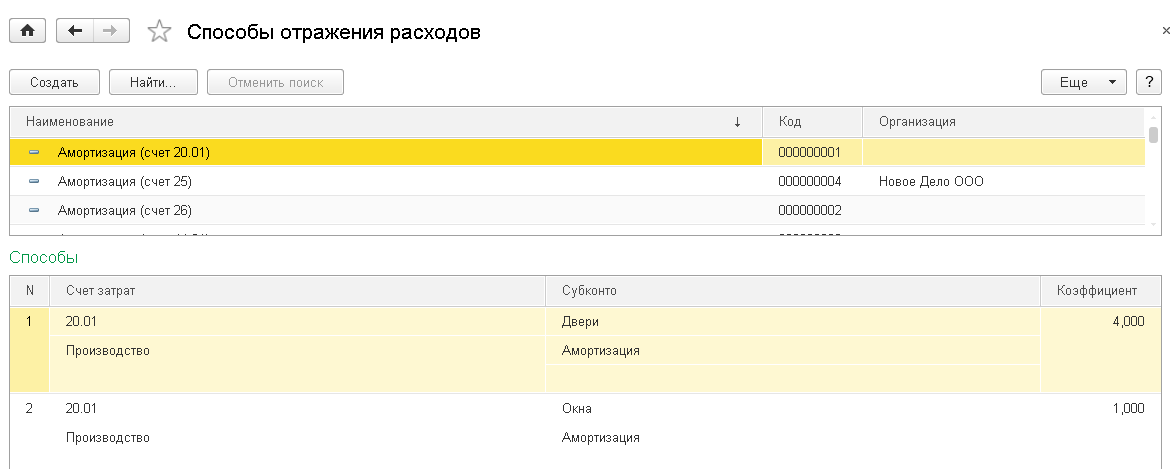Select the Окна subconto cell
The height and width of the screenshot is (469, 1172).
[577, 409]
